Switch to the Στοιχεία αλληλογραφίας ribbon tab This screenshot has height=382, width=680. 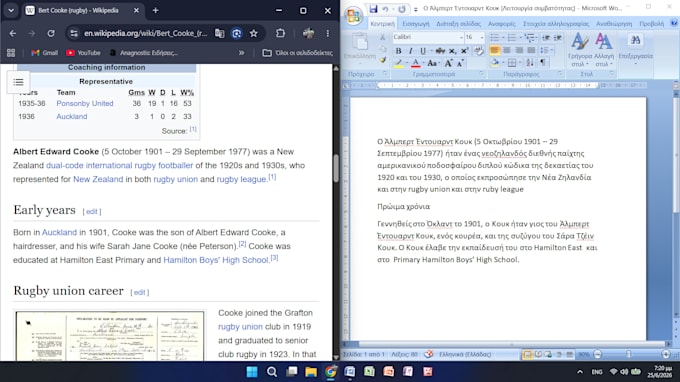556,23
